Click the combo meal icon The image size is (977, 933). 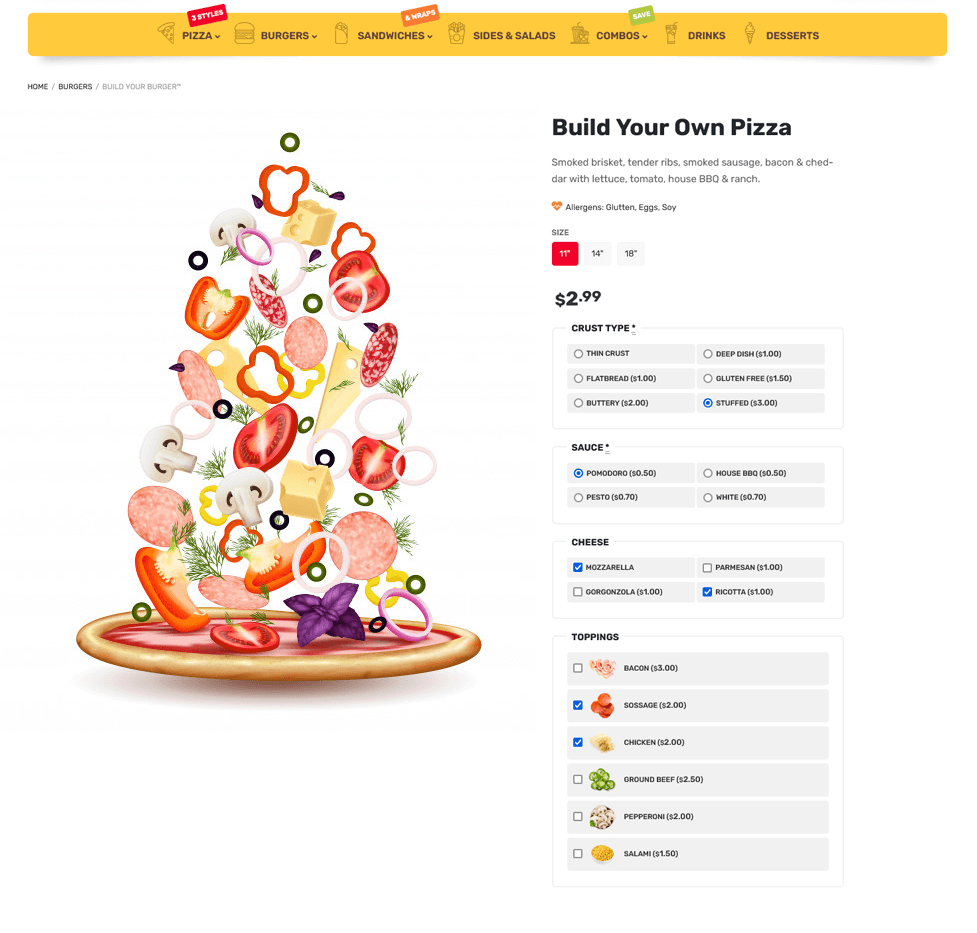pos(580,33)
